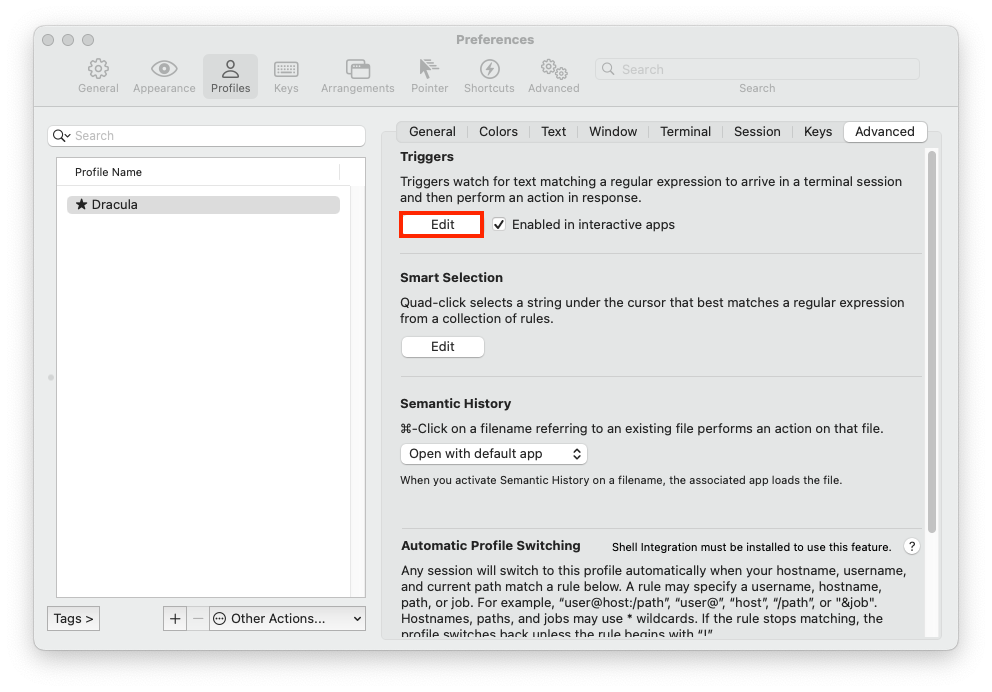This screenshot has height=692, width=992.
Task: Add a new profile with plus button
Action: pos(175,619)
